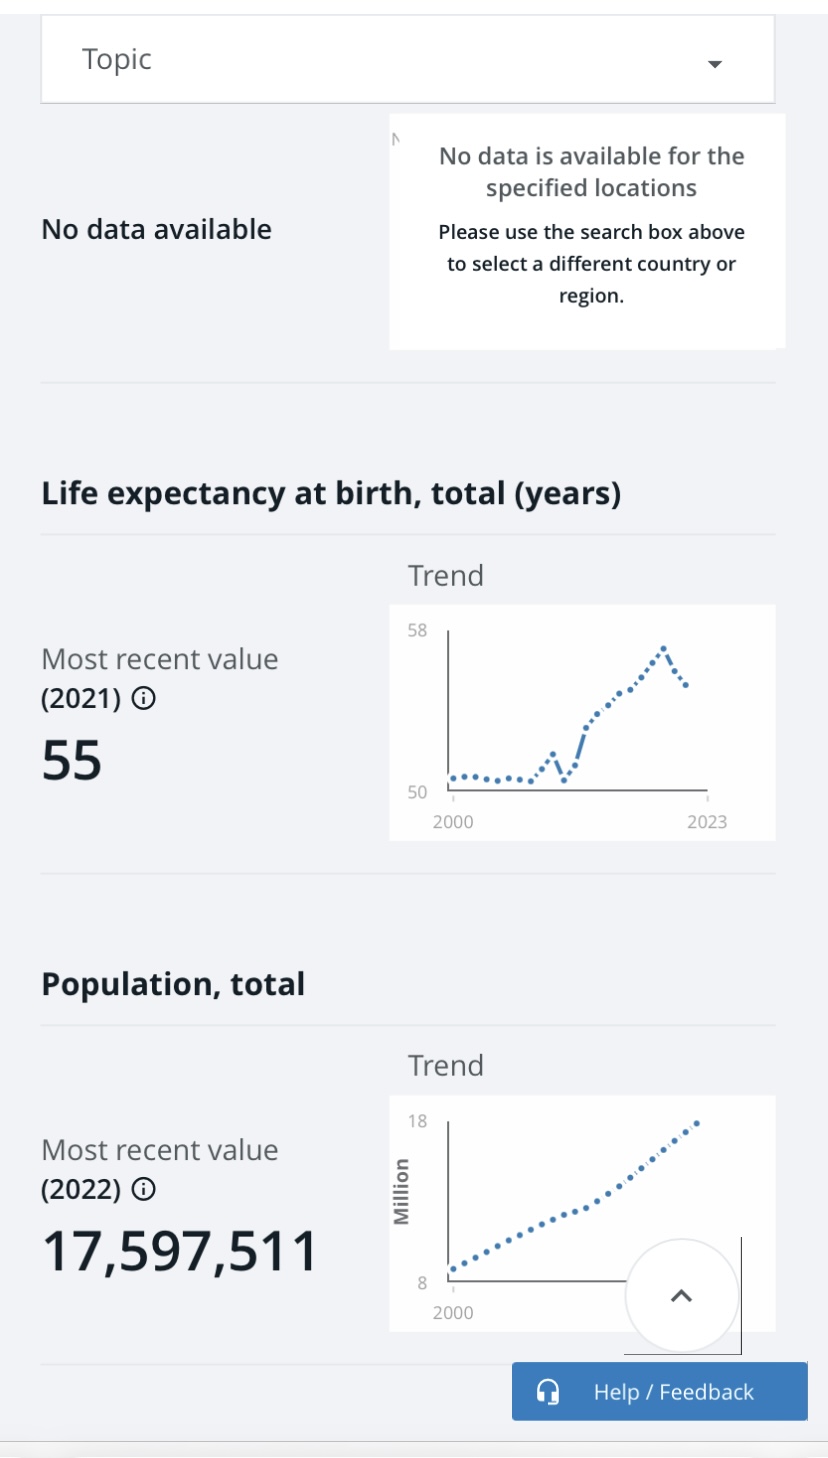The height and width of the screenshot is (1458, 828).
Task: Click the Trend label above life expectancy chart
Action: [x=446, y=575]
